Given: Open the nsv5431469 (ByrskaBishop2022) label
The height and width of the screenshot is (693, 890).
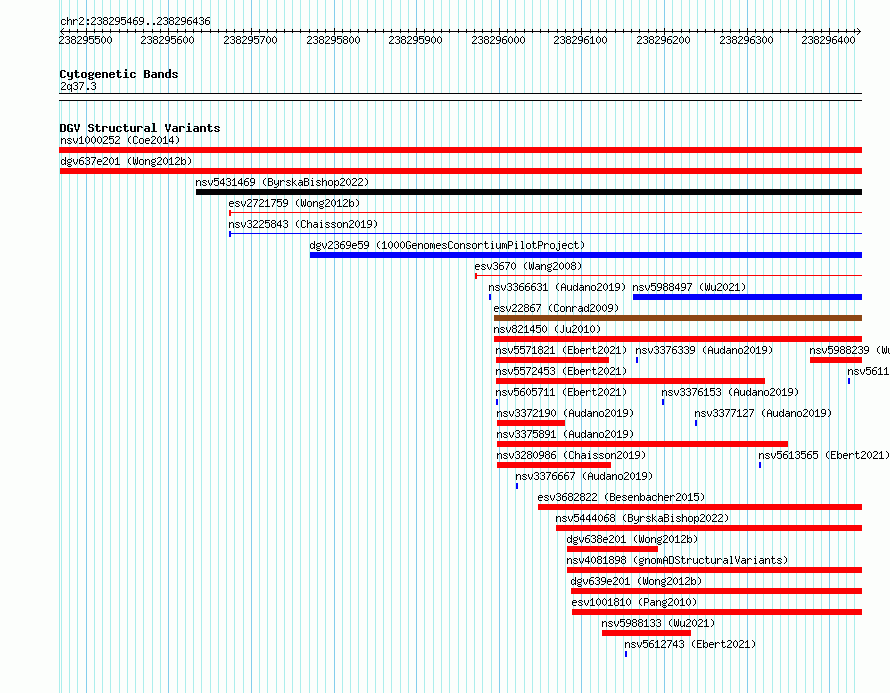Looking at the screenshot, I should point(282,182).
